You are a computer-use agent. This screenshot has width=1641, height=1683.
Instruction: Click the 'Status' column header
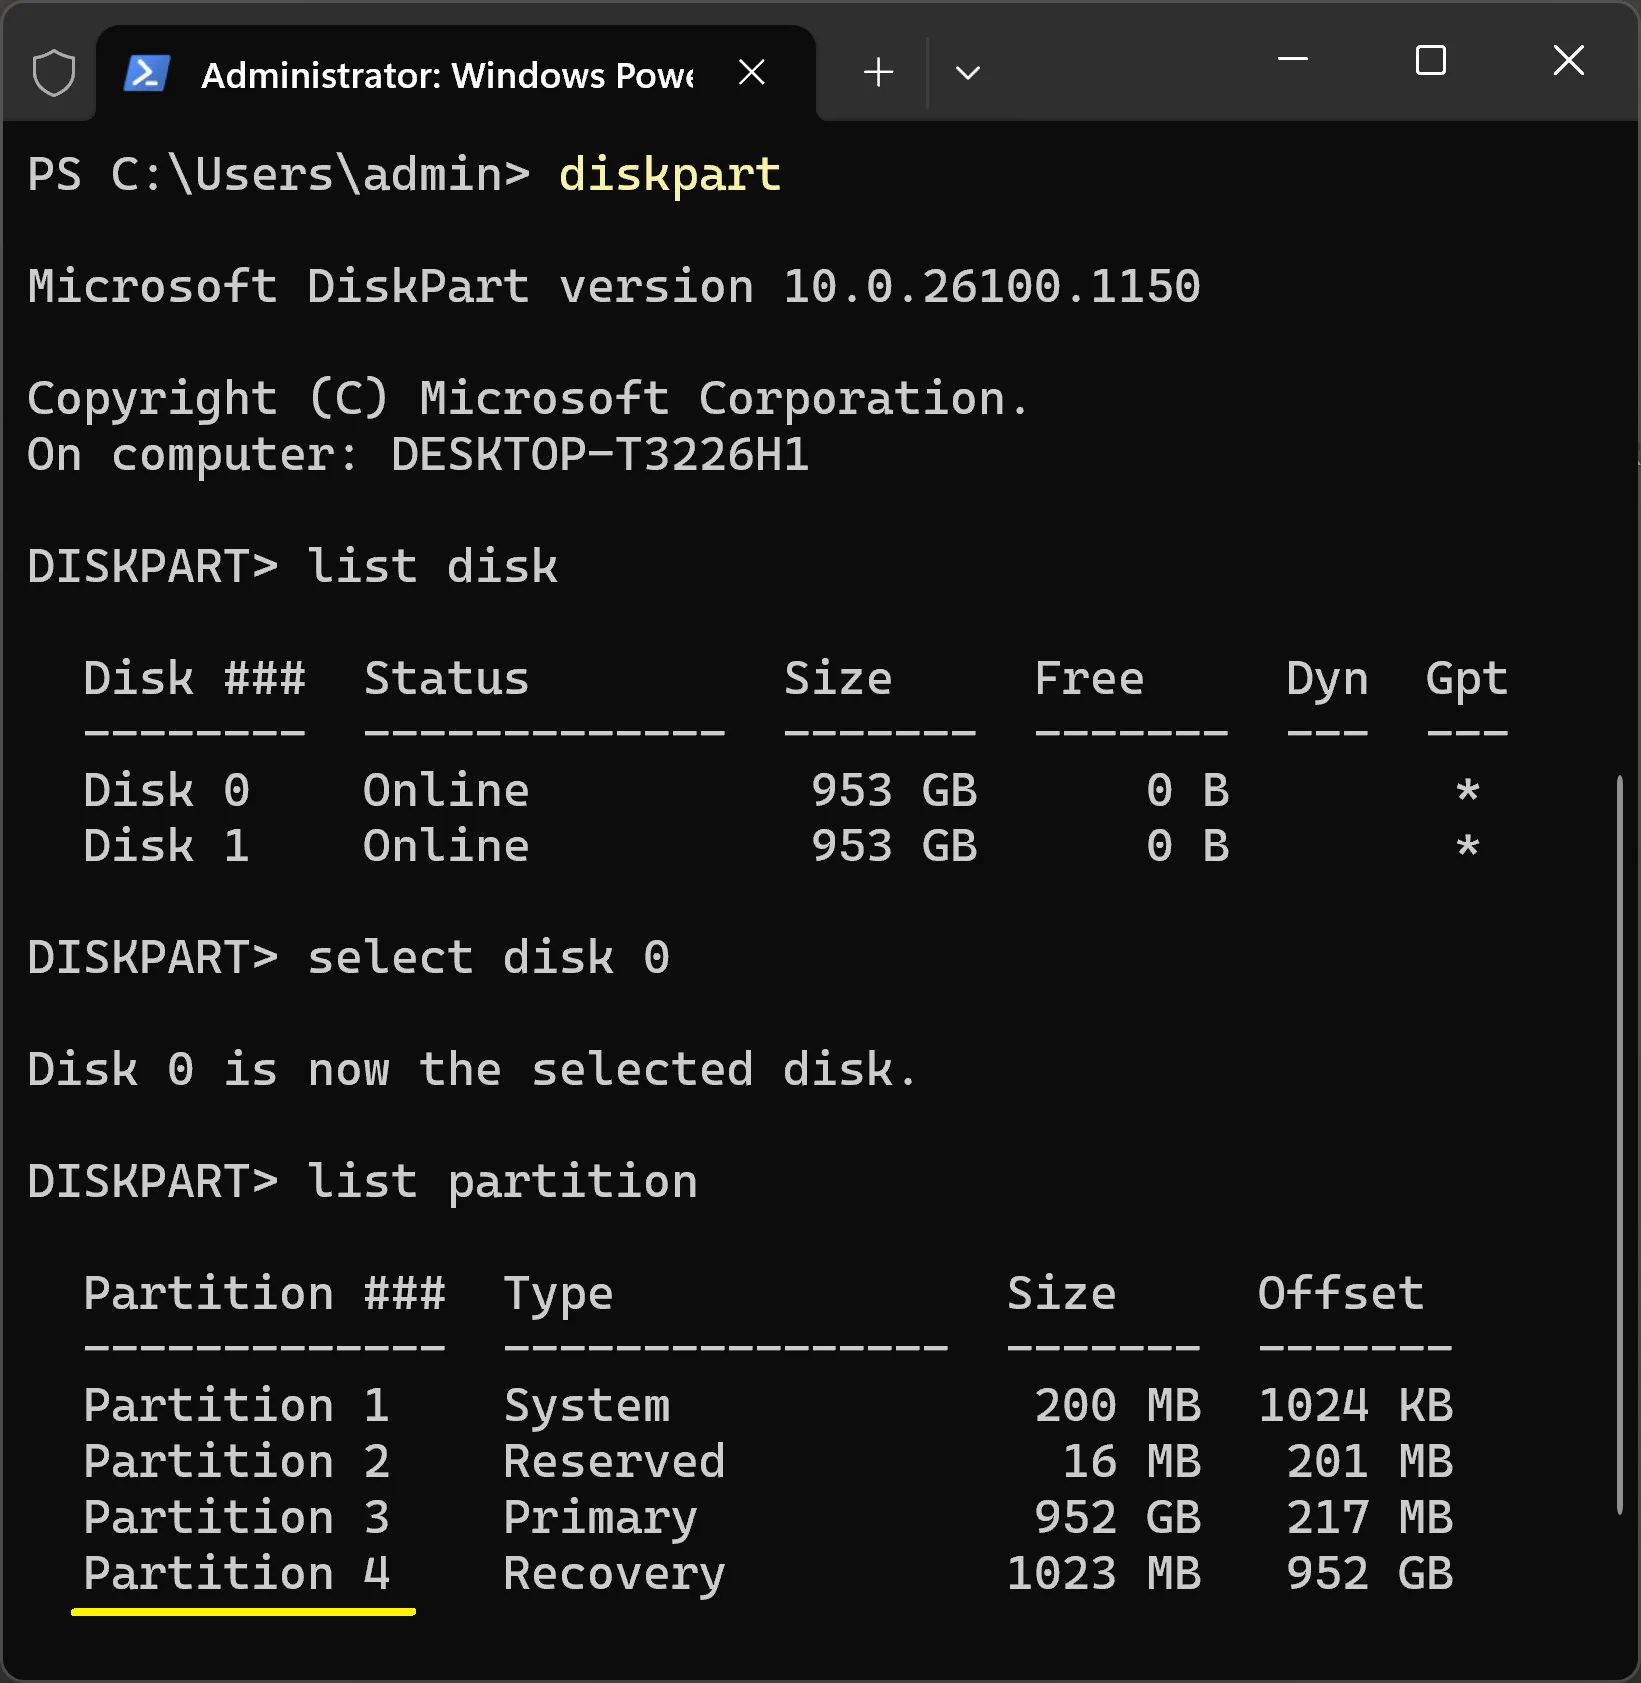[x=446, y=678]
